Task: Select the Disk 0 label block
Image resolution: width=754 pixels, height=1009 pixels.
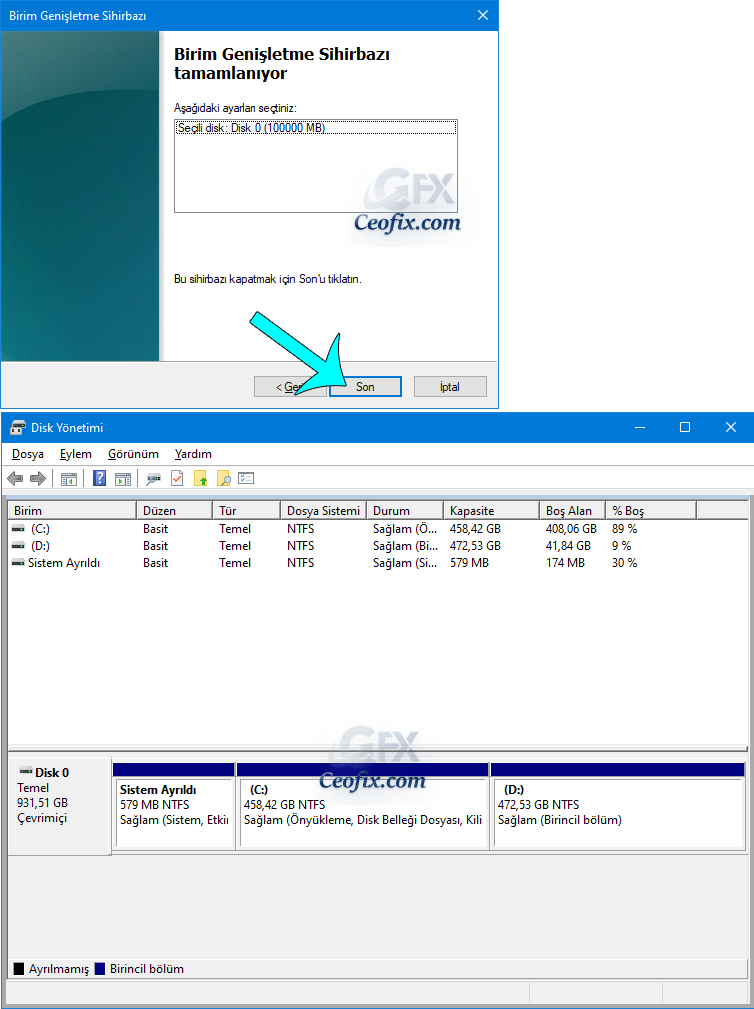Action: [x=59, y=806]
